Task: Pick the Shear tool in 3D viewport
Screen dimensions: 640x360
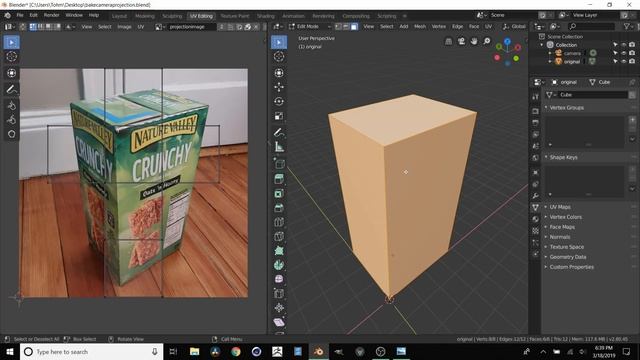Action: [x=279, y=322]
